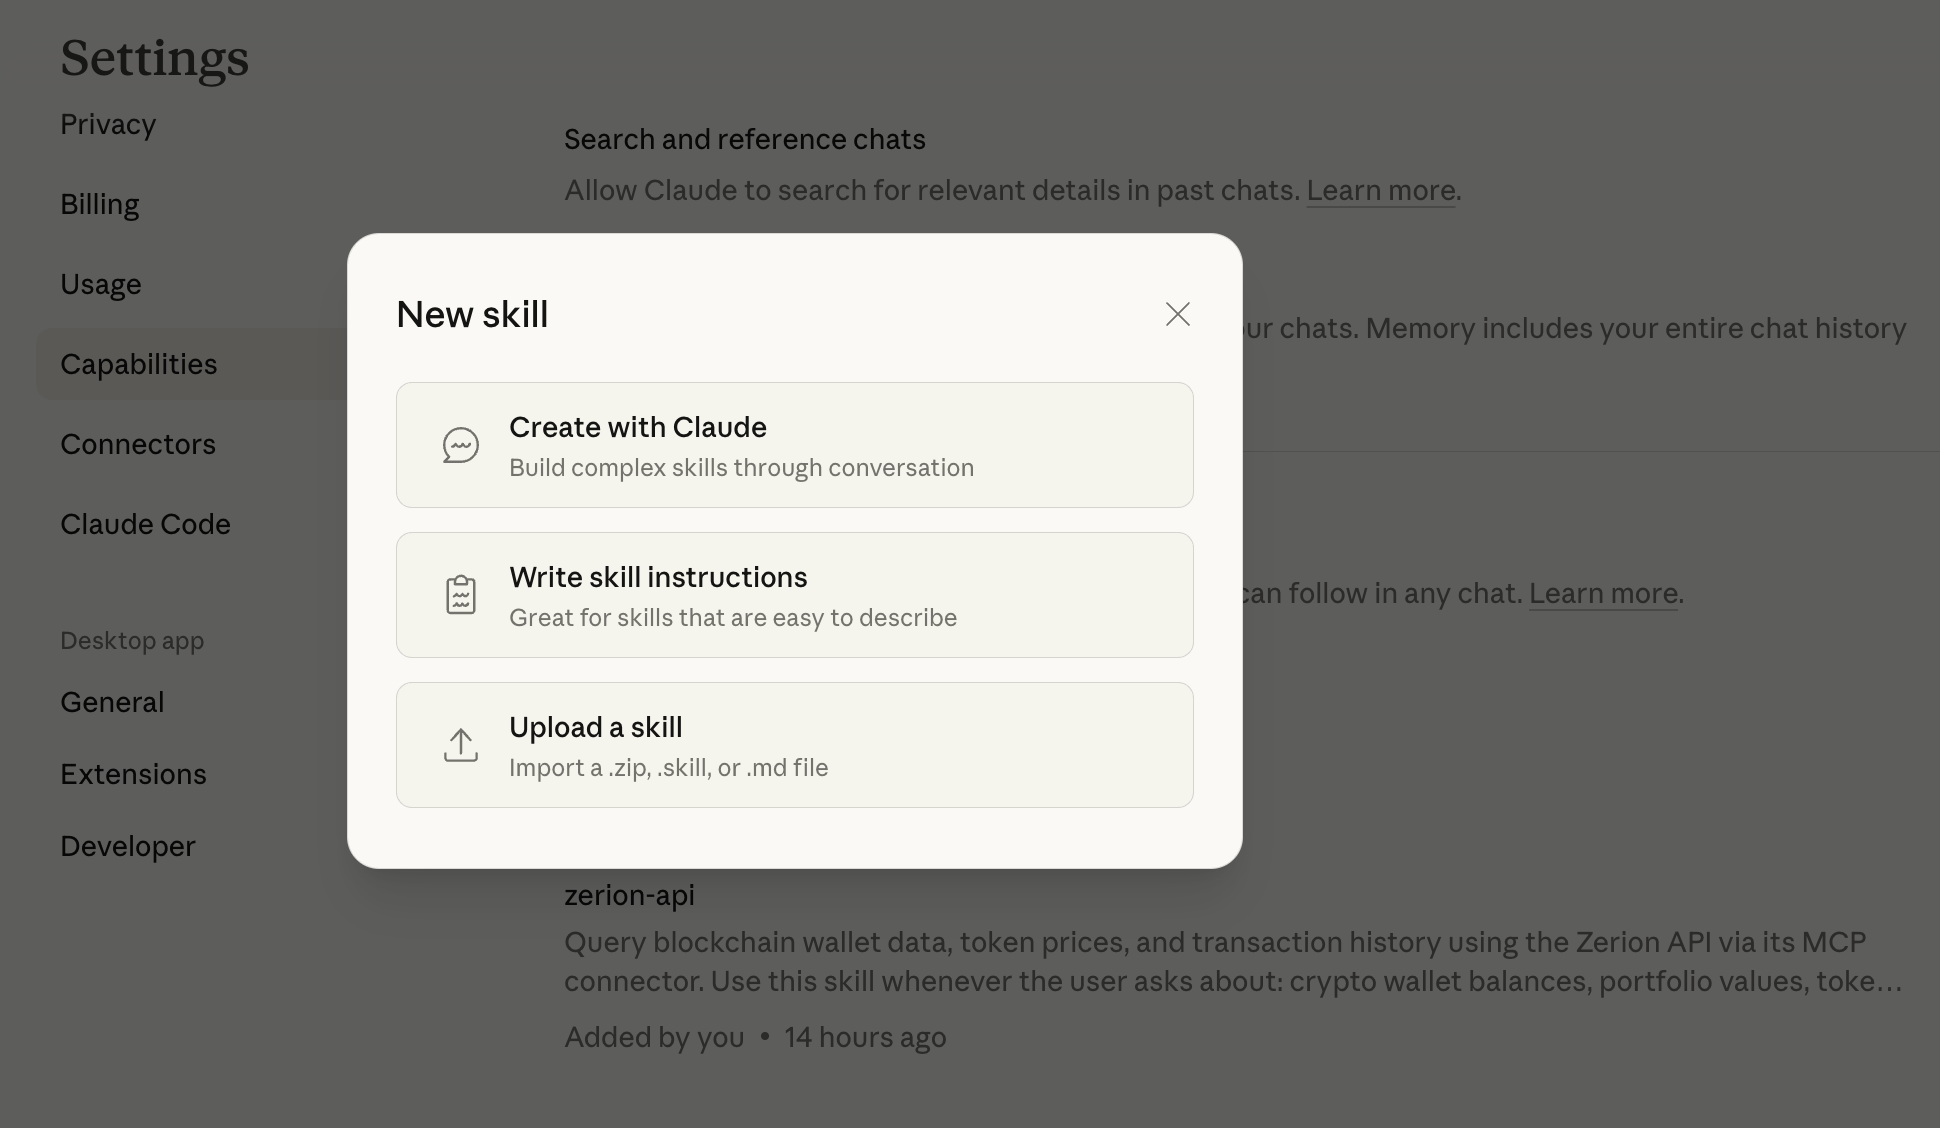The width and height of the screenshot is (1940, 1128).
Task: Open Connectors settings
Action: coord(138,445)
